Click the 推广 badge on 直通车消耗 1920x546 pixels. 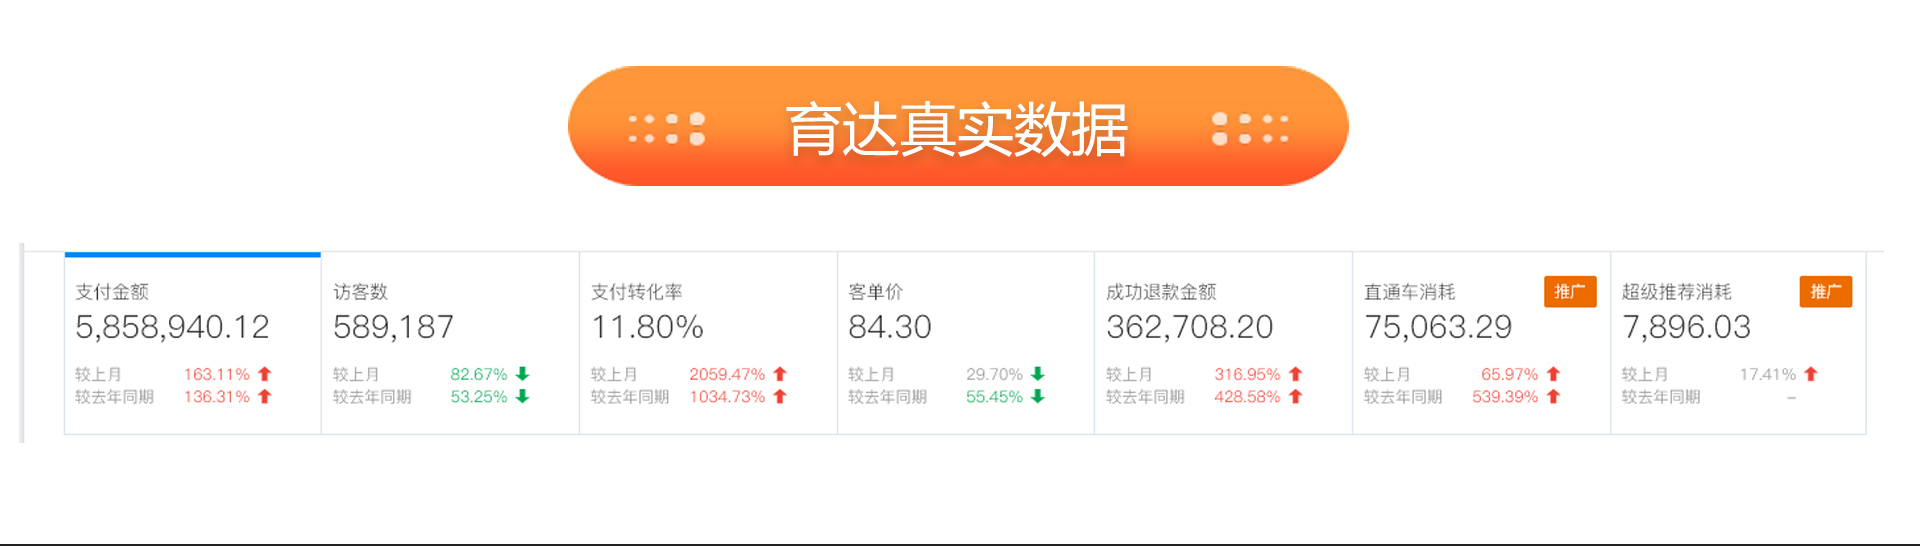1570,291
